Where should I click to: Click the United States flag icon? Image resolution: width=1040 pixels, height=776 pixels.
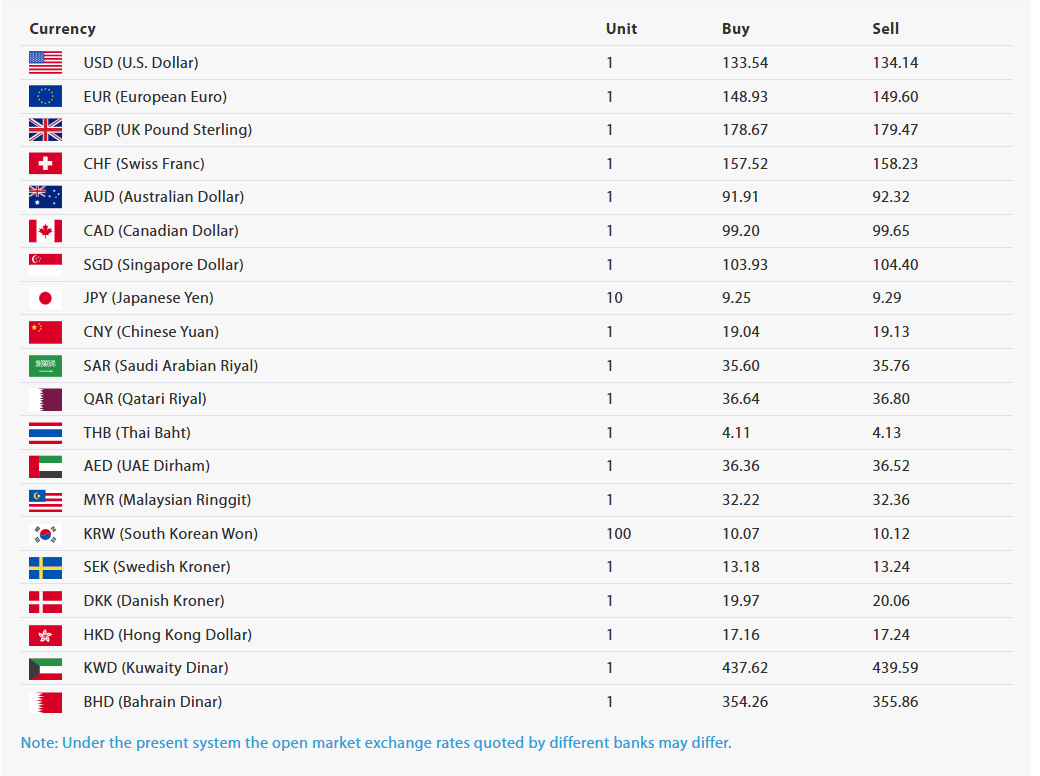pyautogui.click(x=45, y=62)
